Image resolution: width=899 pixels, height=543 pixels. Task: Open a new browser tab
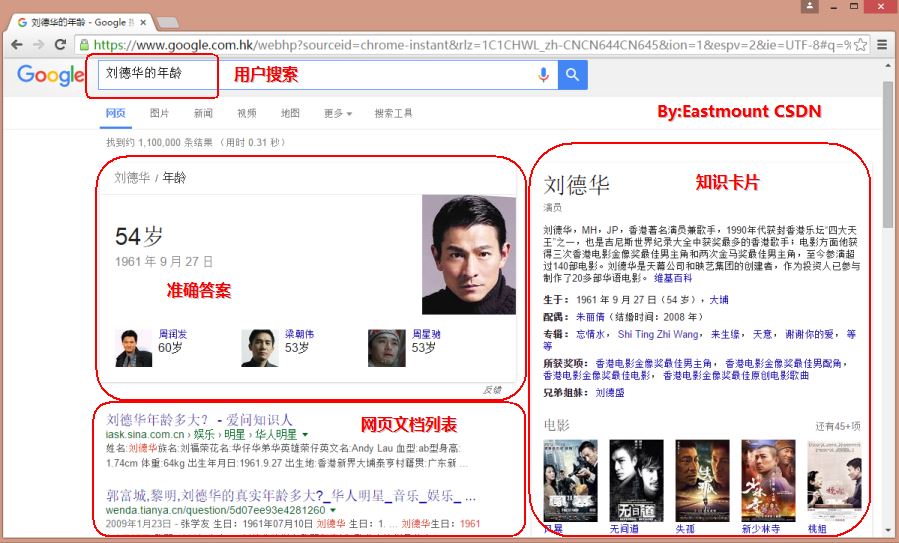[167, 22]
